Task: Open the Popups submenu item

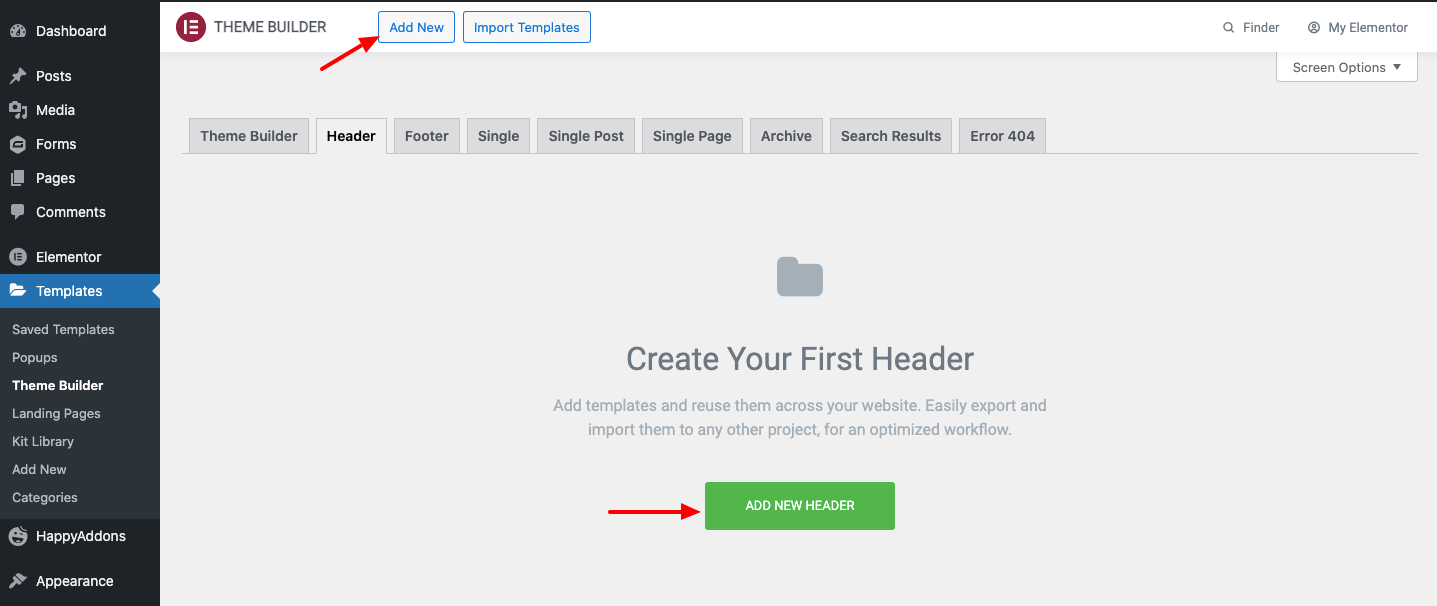Action: pyautogui.click(x=35, y=357)
